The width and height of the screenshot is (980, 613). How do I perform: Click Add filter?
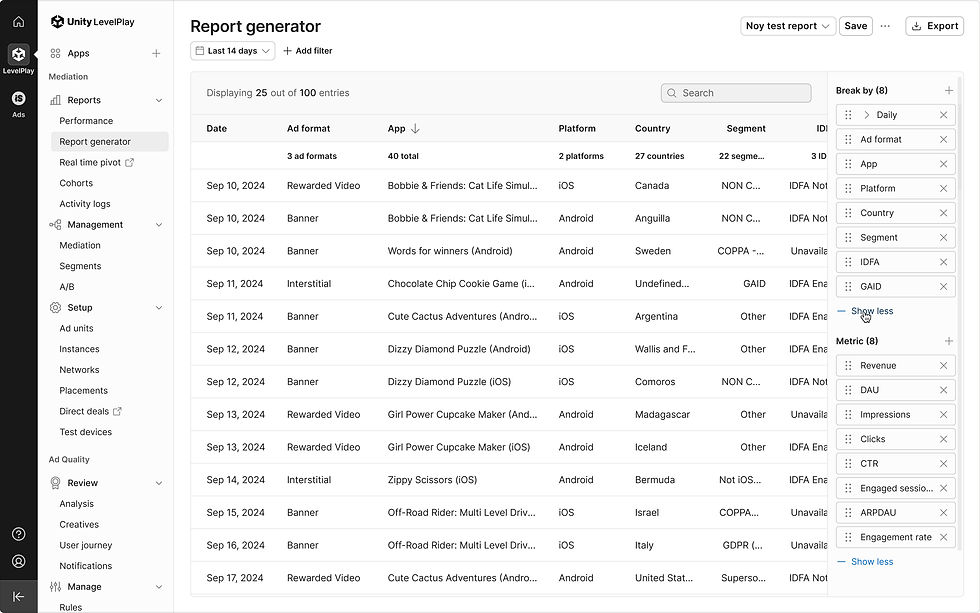308,51
